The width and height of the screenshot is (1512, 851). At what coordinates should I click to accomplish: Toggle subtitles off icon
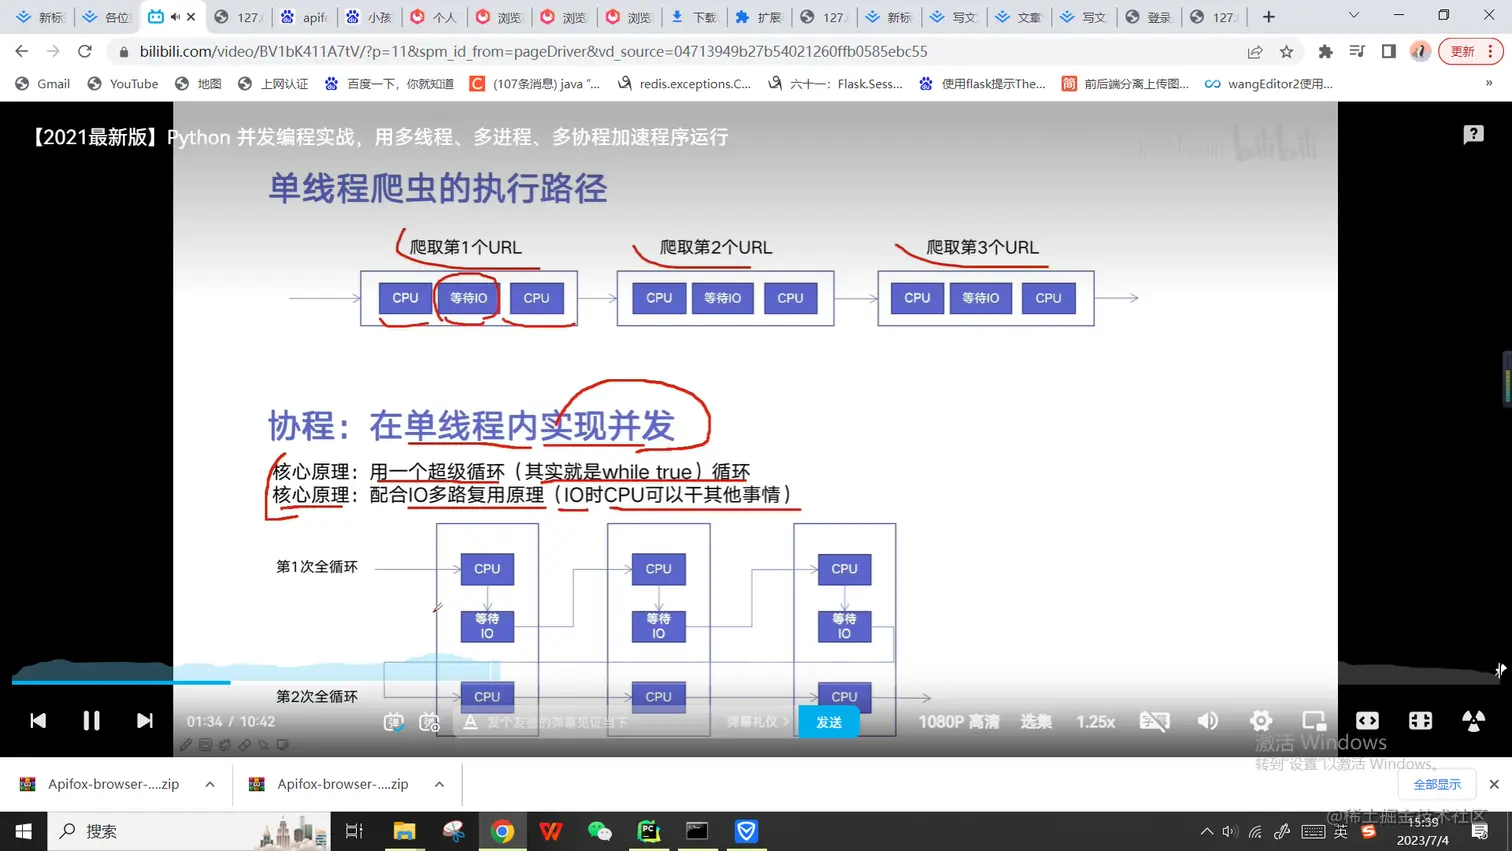[x=1154, y=721]
